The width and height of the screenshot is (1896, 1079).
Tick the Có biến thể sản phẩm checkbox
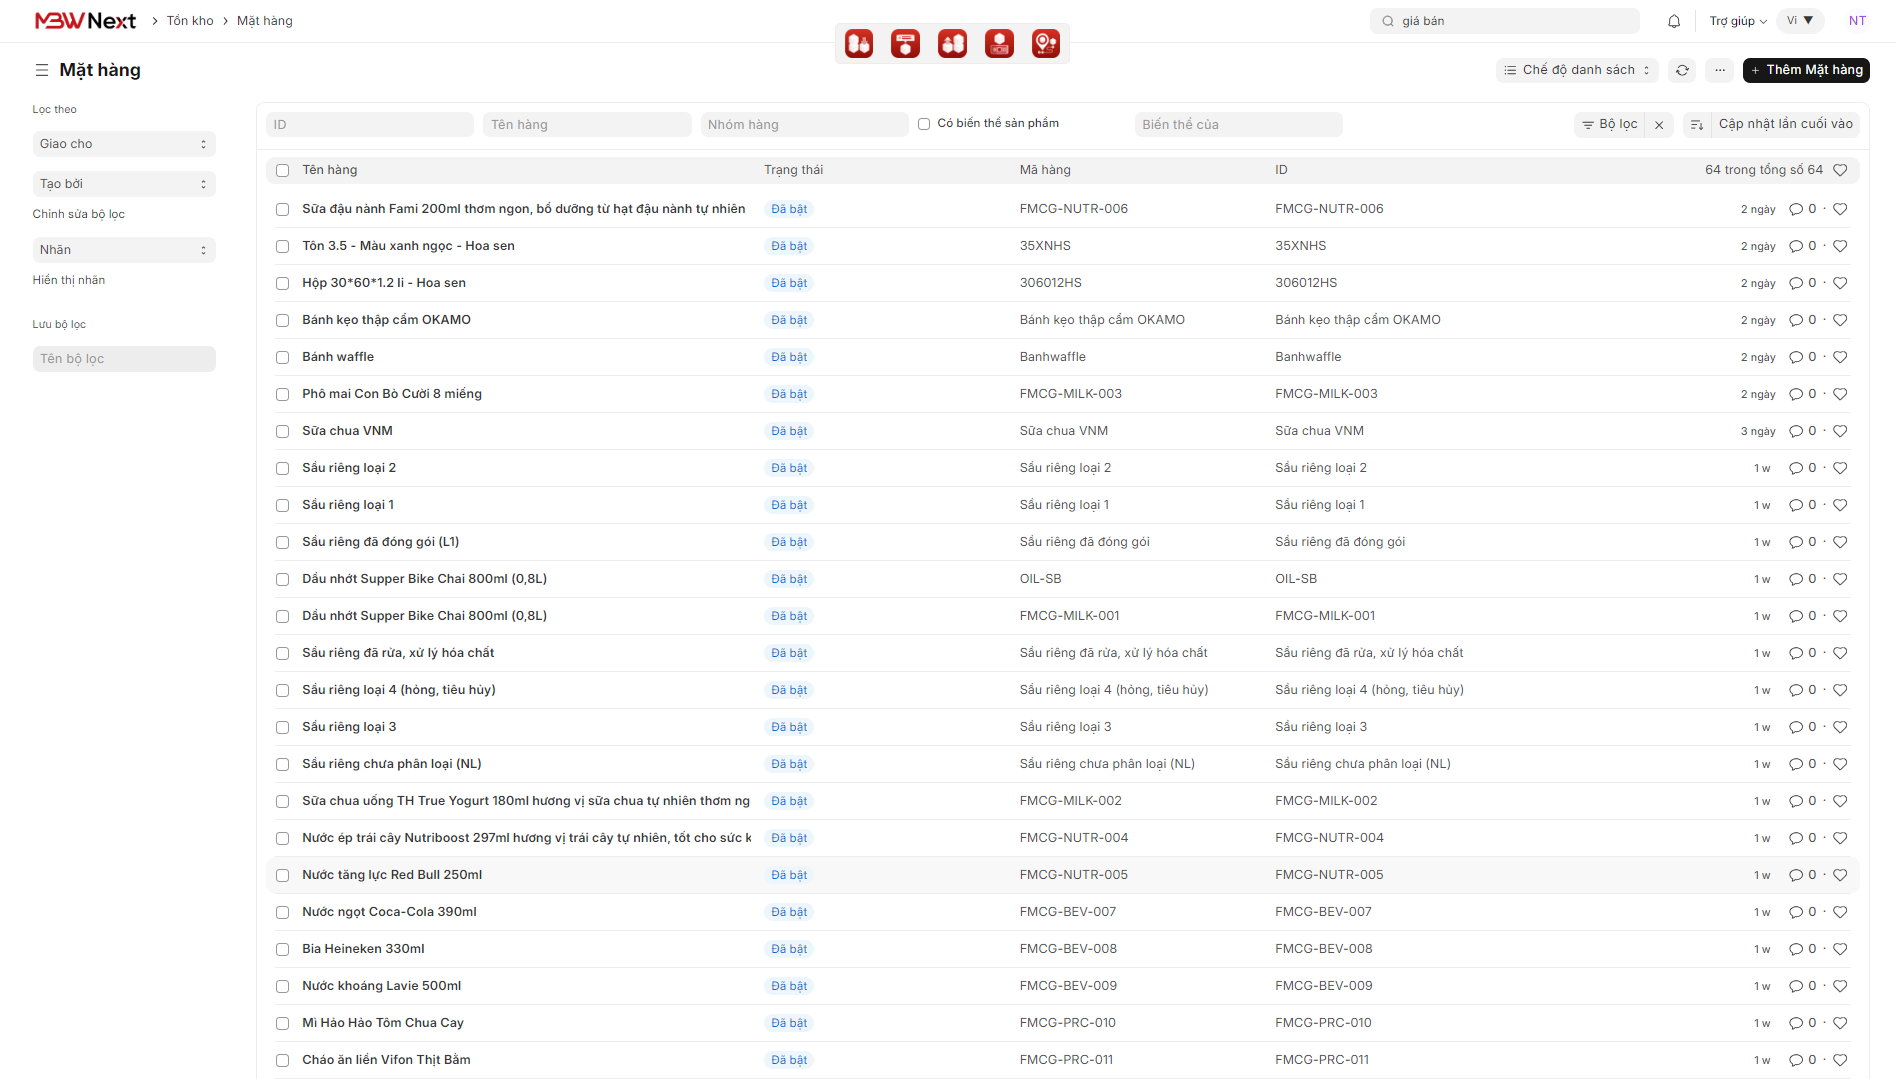(x=924, y=124)
